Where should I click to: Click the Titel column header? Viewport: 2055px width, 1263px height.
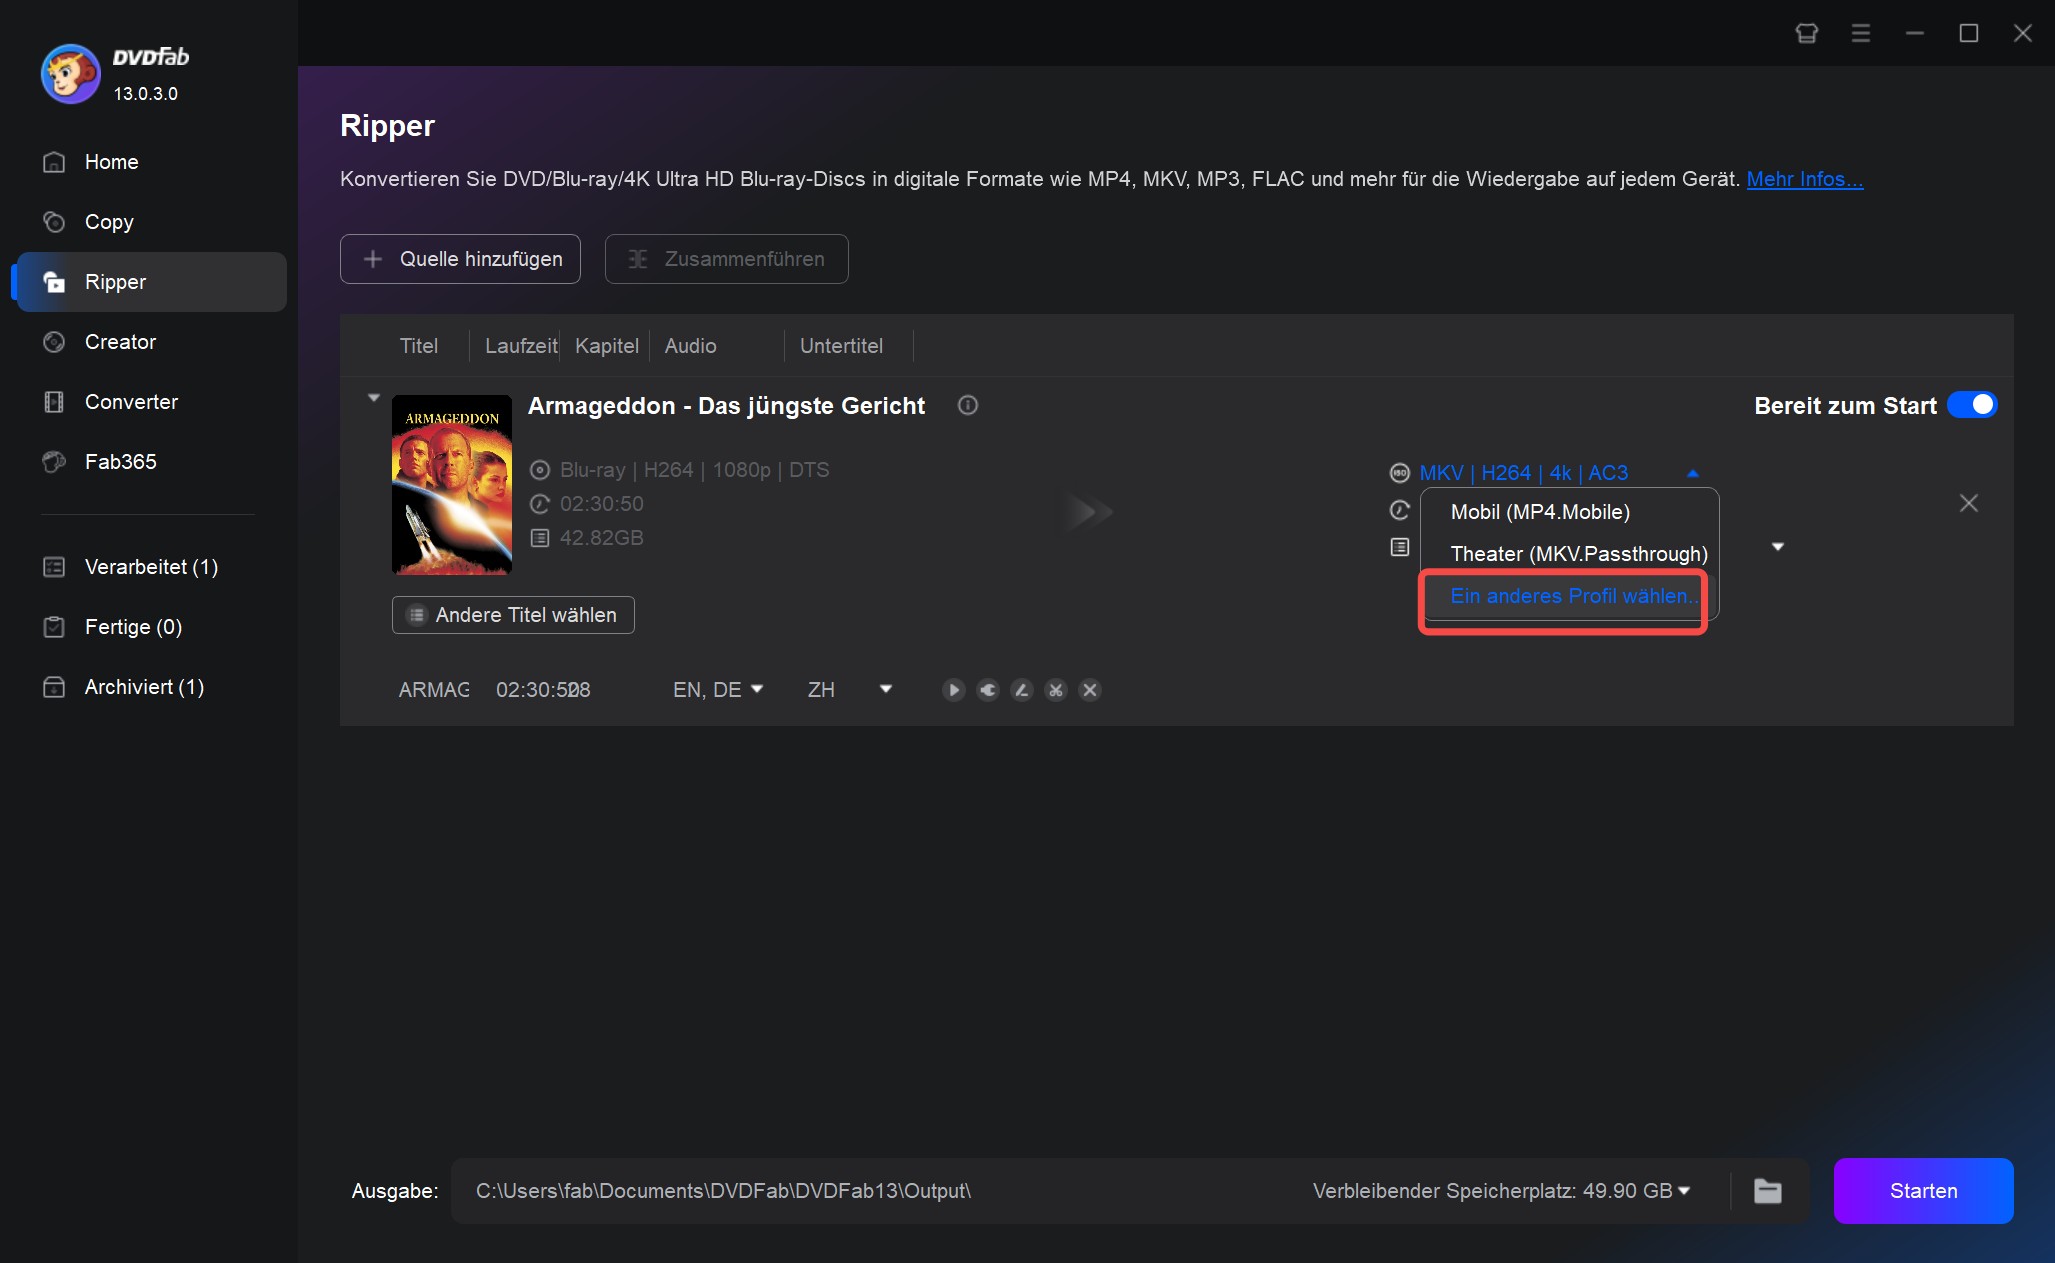coord(419,346)
